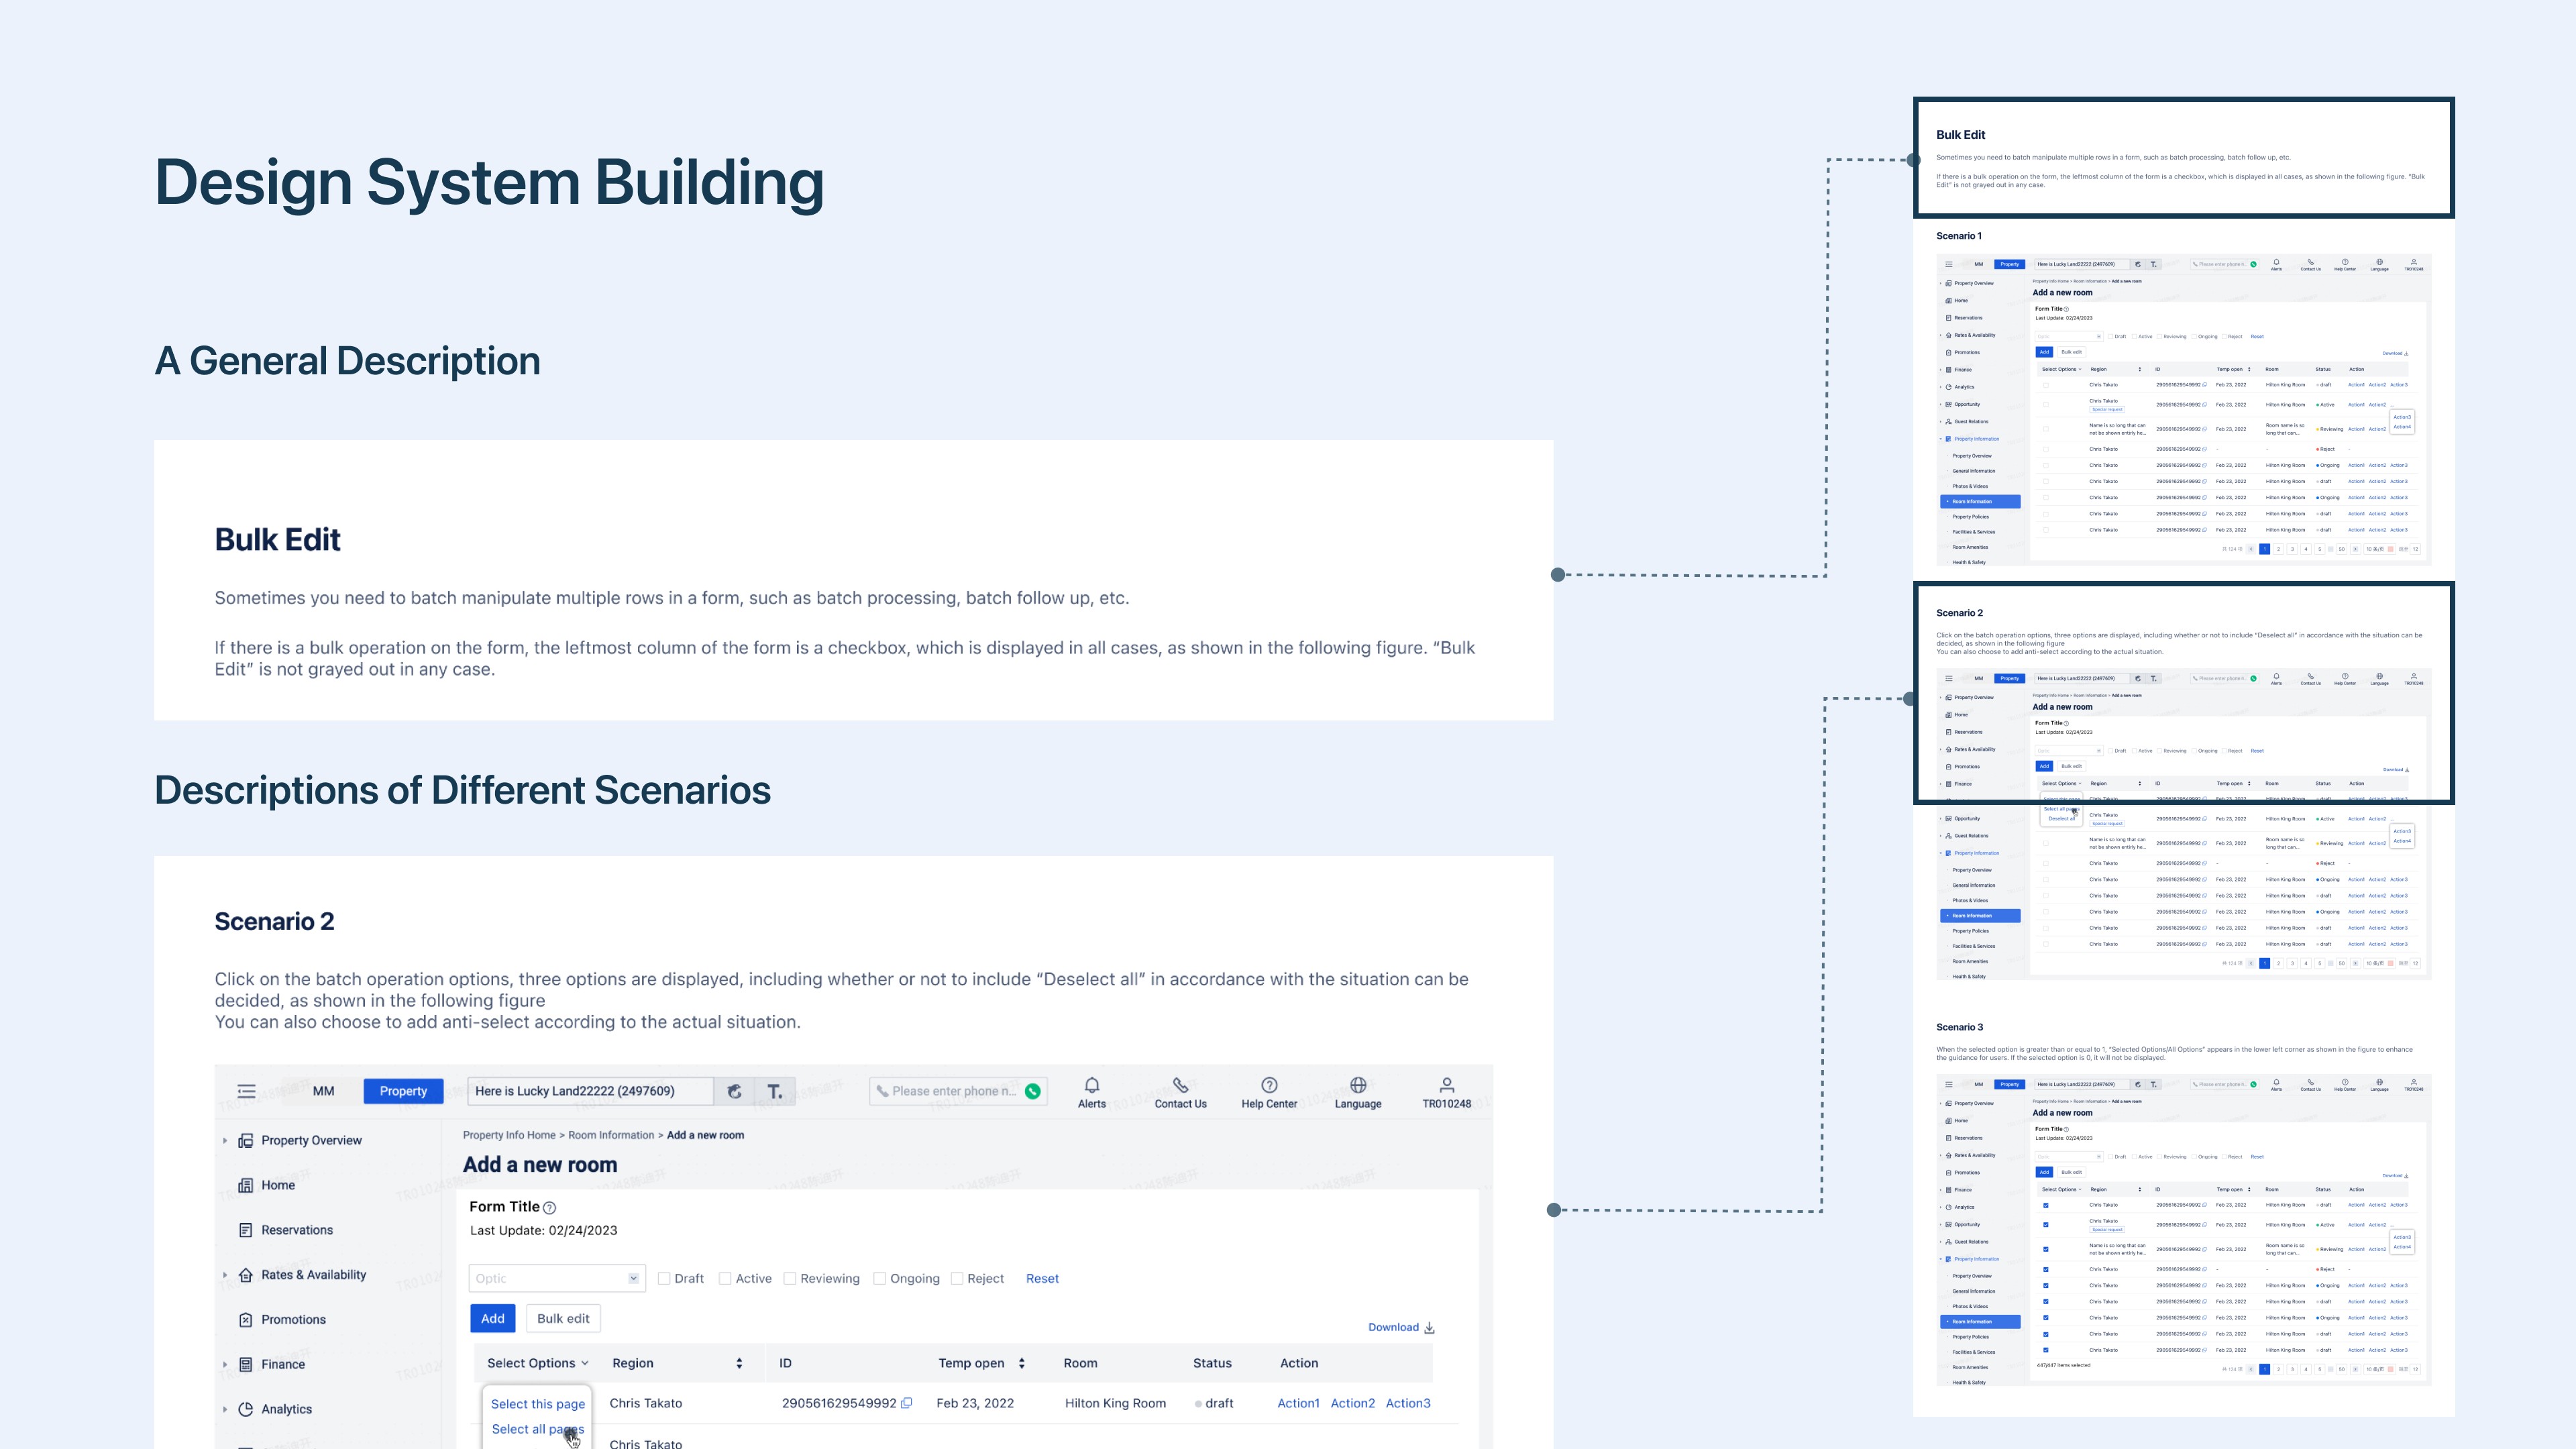The image size is (2576, 1449).
Task: Expand Property Overview tree arrow
Action: [225, 1140]
